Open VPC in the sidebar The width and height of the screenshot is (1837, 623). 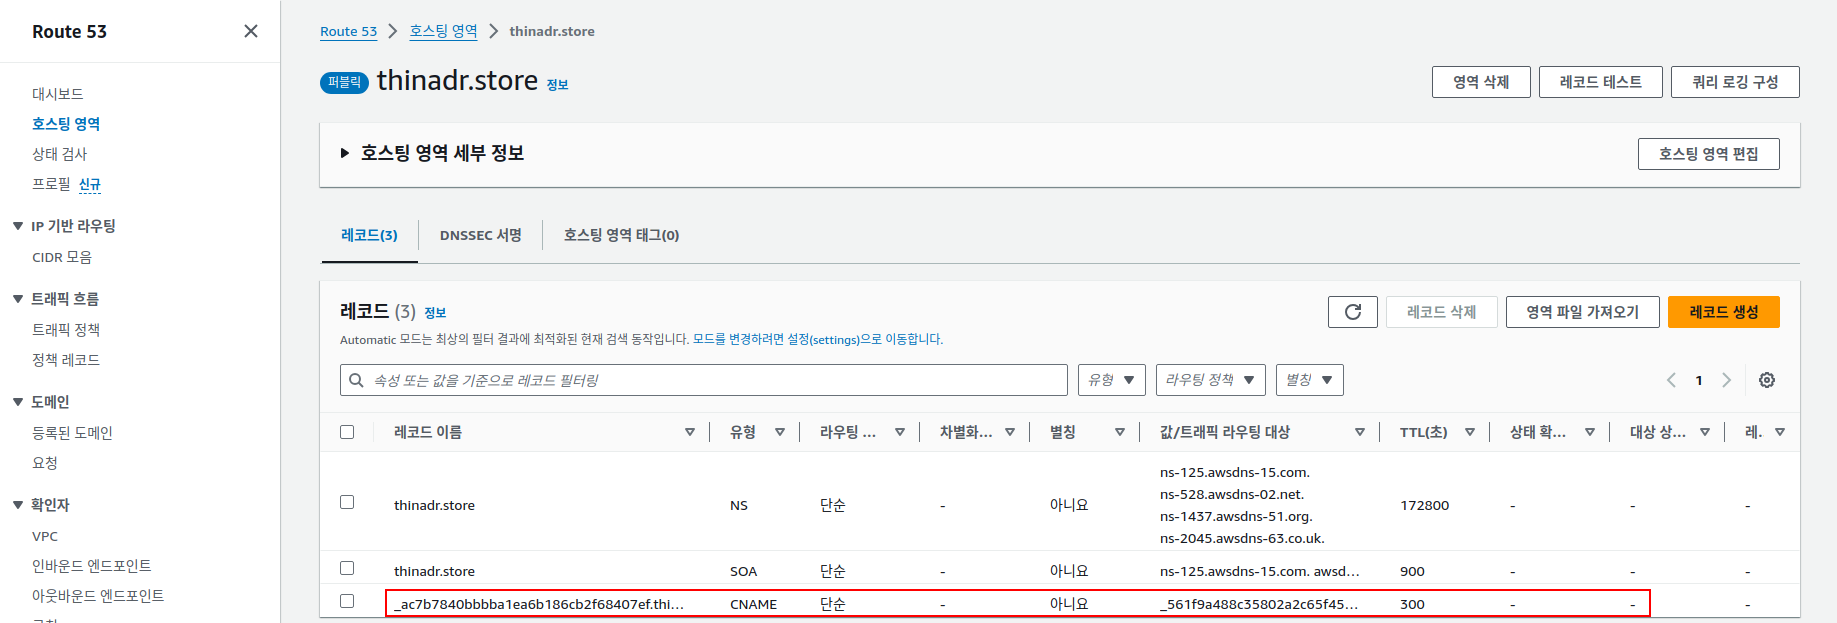tap(45, 536)
